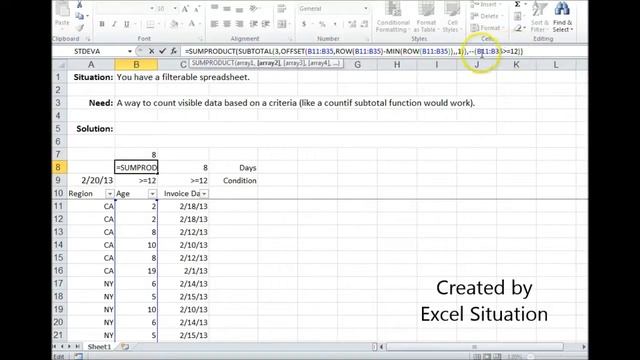Open the Name Box dropdown arrow

pos(129,51)
